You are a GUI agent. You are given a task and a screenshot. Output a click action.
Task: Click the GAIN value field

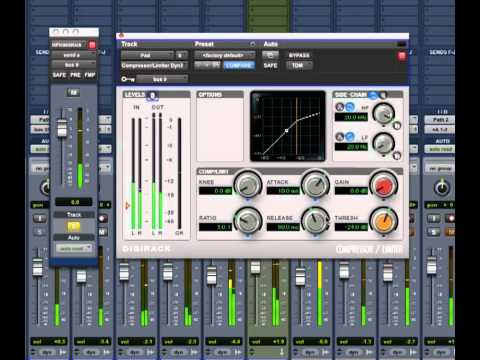pos(351,191)
